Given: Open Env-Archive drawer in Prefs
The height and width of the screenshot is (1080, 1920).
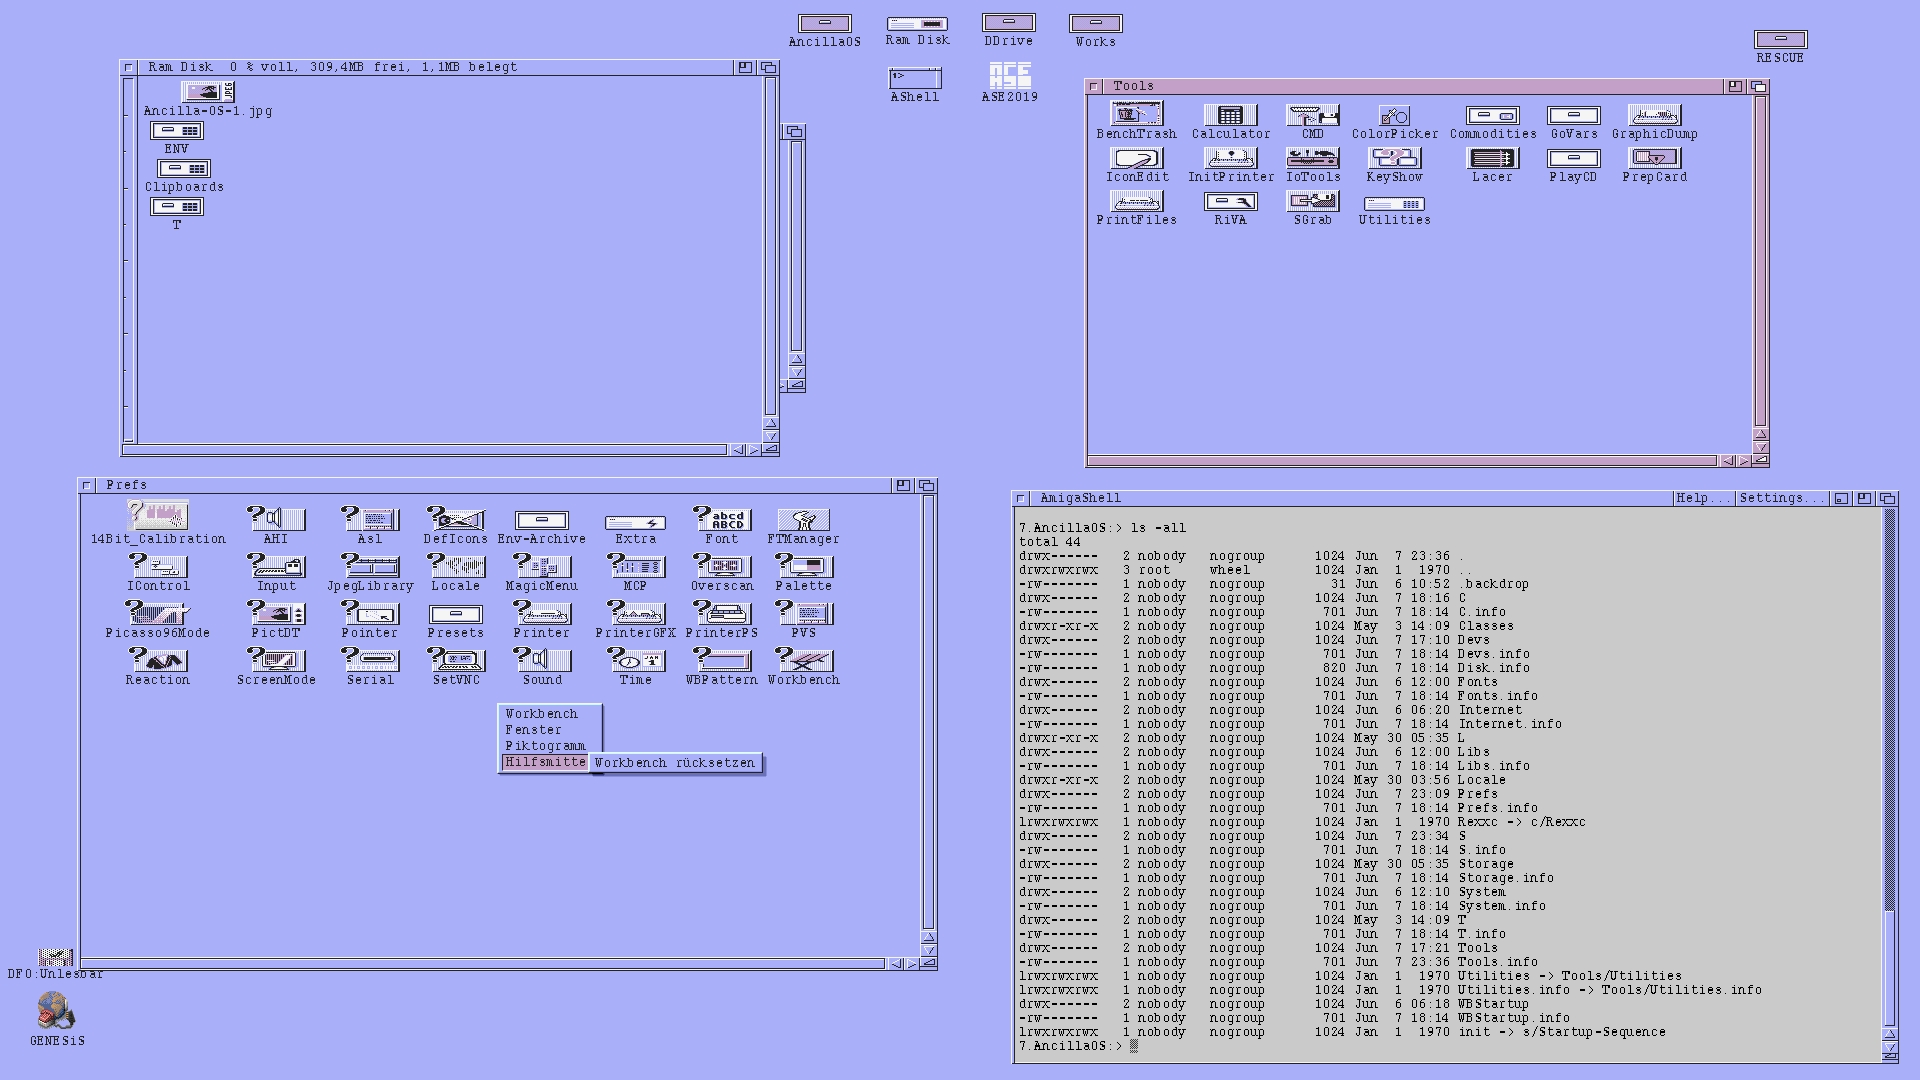Looking at the screenshot, I should tap(541, 521).
